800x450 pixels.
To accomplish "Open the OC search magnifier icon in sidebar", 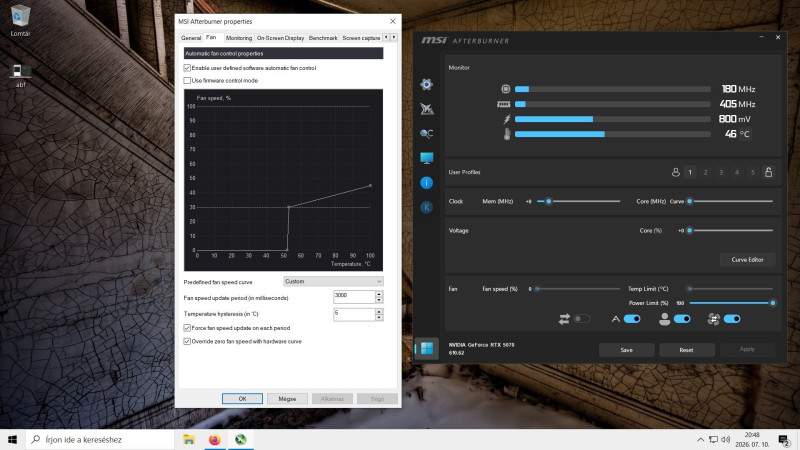I will coord(427,133).
